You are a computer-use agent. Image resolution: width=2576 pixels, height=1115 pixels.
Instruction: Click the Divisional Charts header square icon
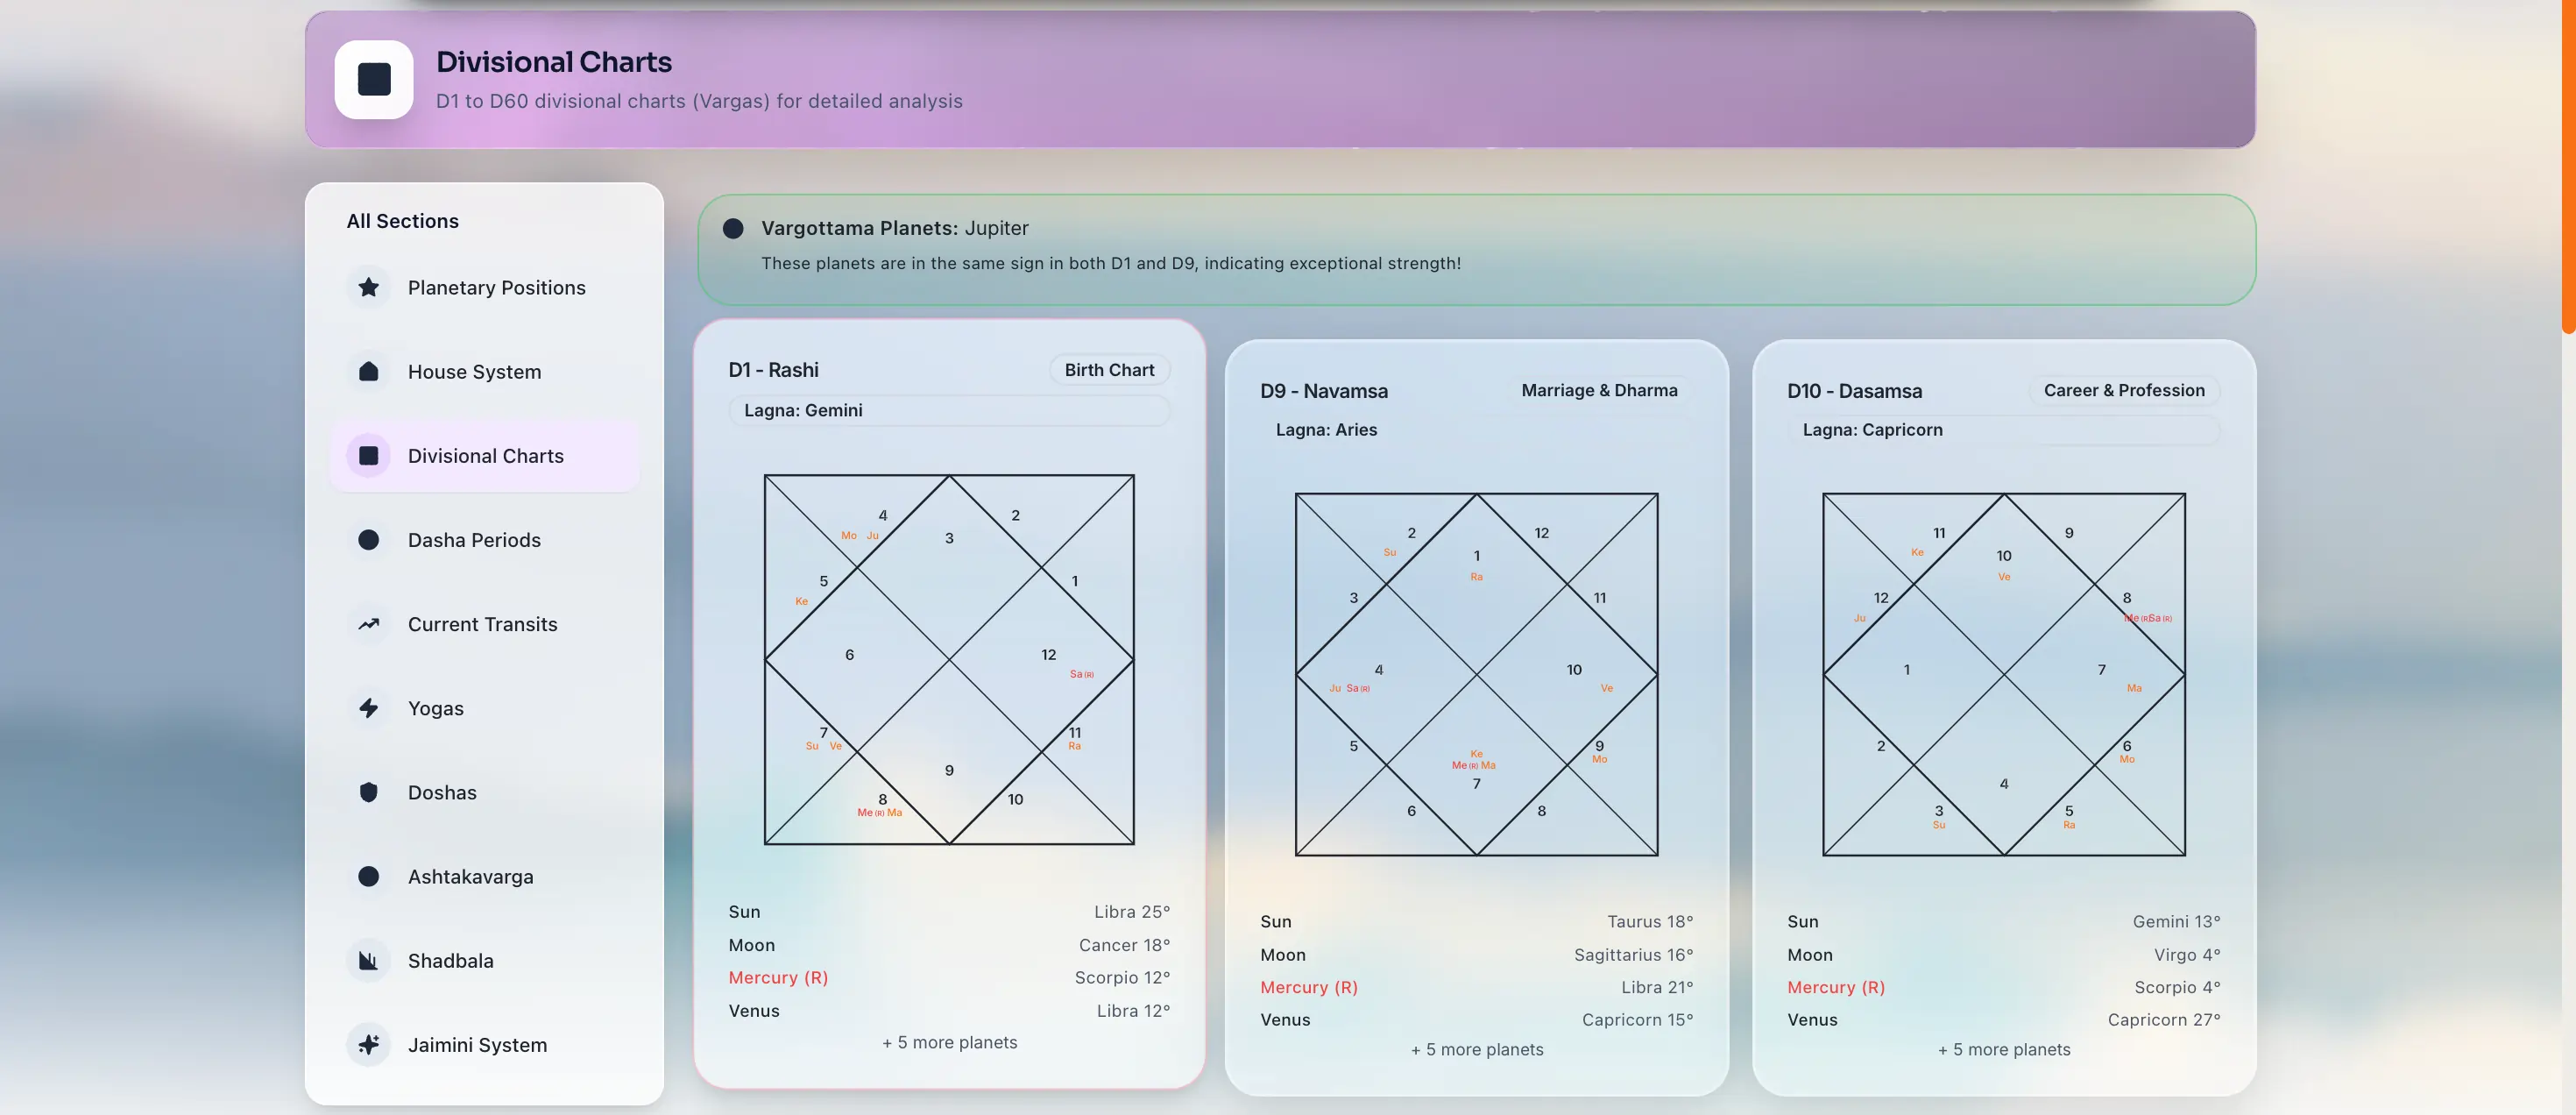[x=374, y=80]
